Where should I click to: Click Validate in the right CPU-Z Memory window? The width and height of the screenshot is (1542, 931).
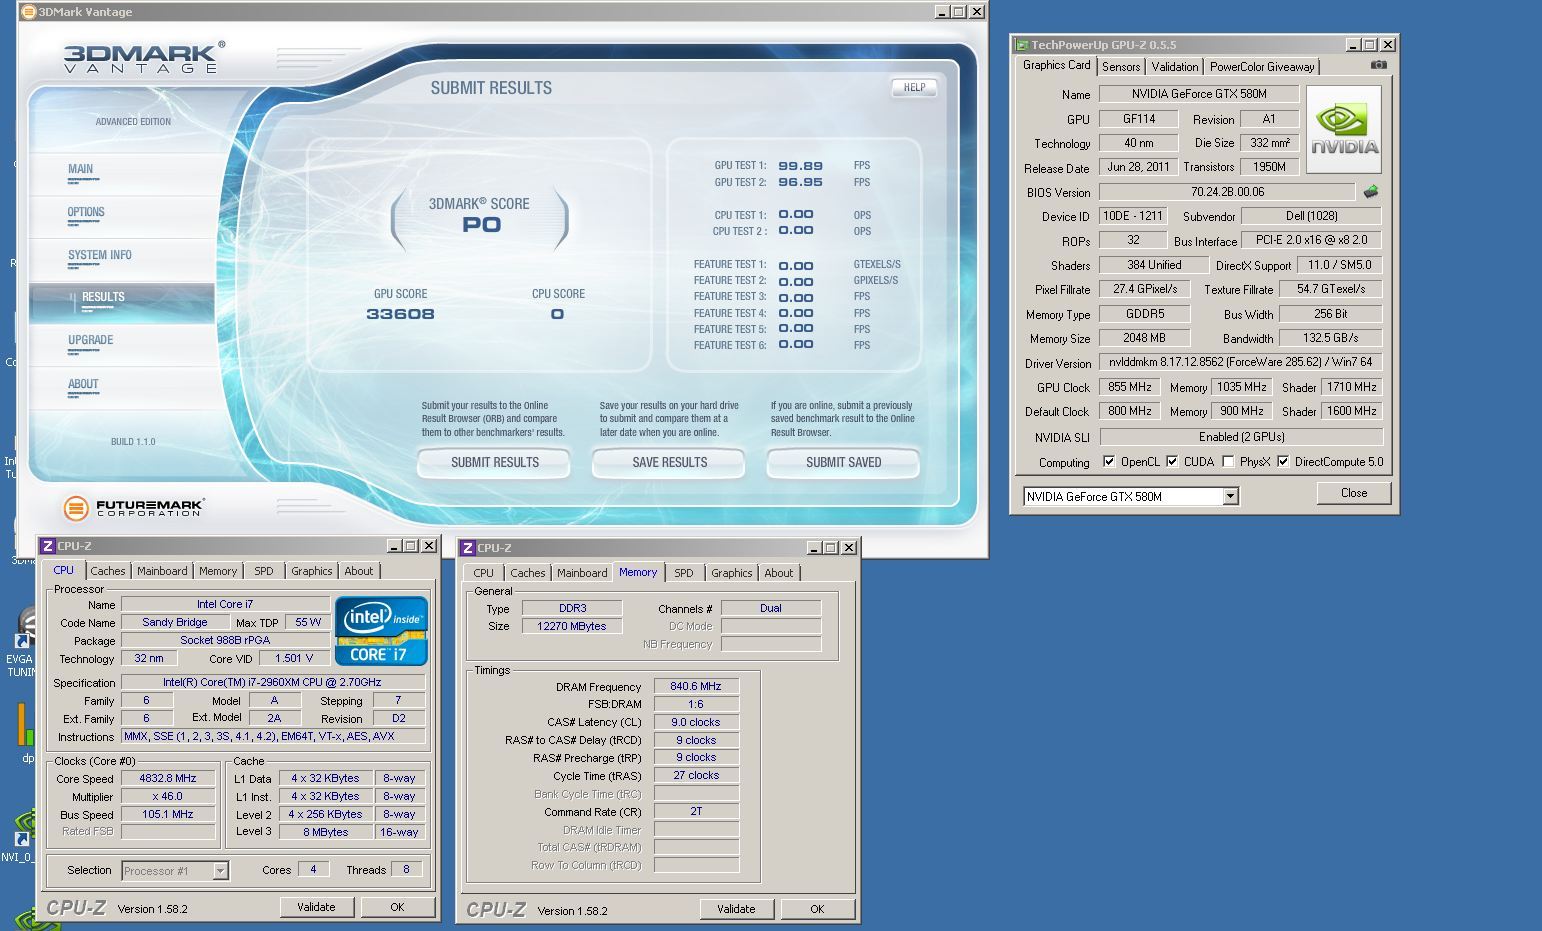(x=736, y=909)
